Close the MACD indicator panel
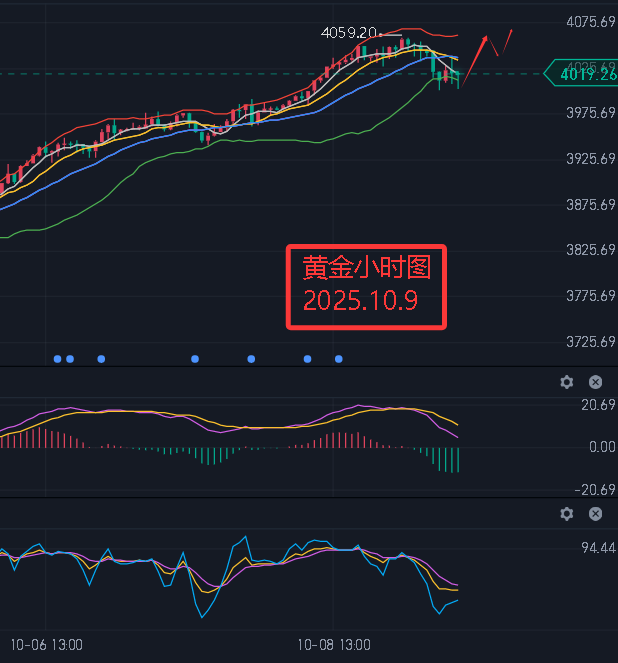 [595, 382]
